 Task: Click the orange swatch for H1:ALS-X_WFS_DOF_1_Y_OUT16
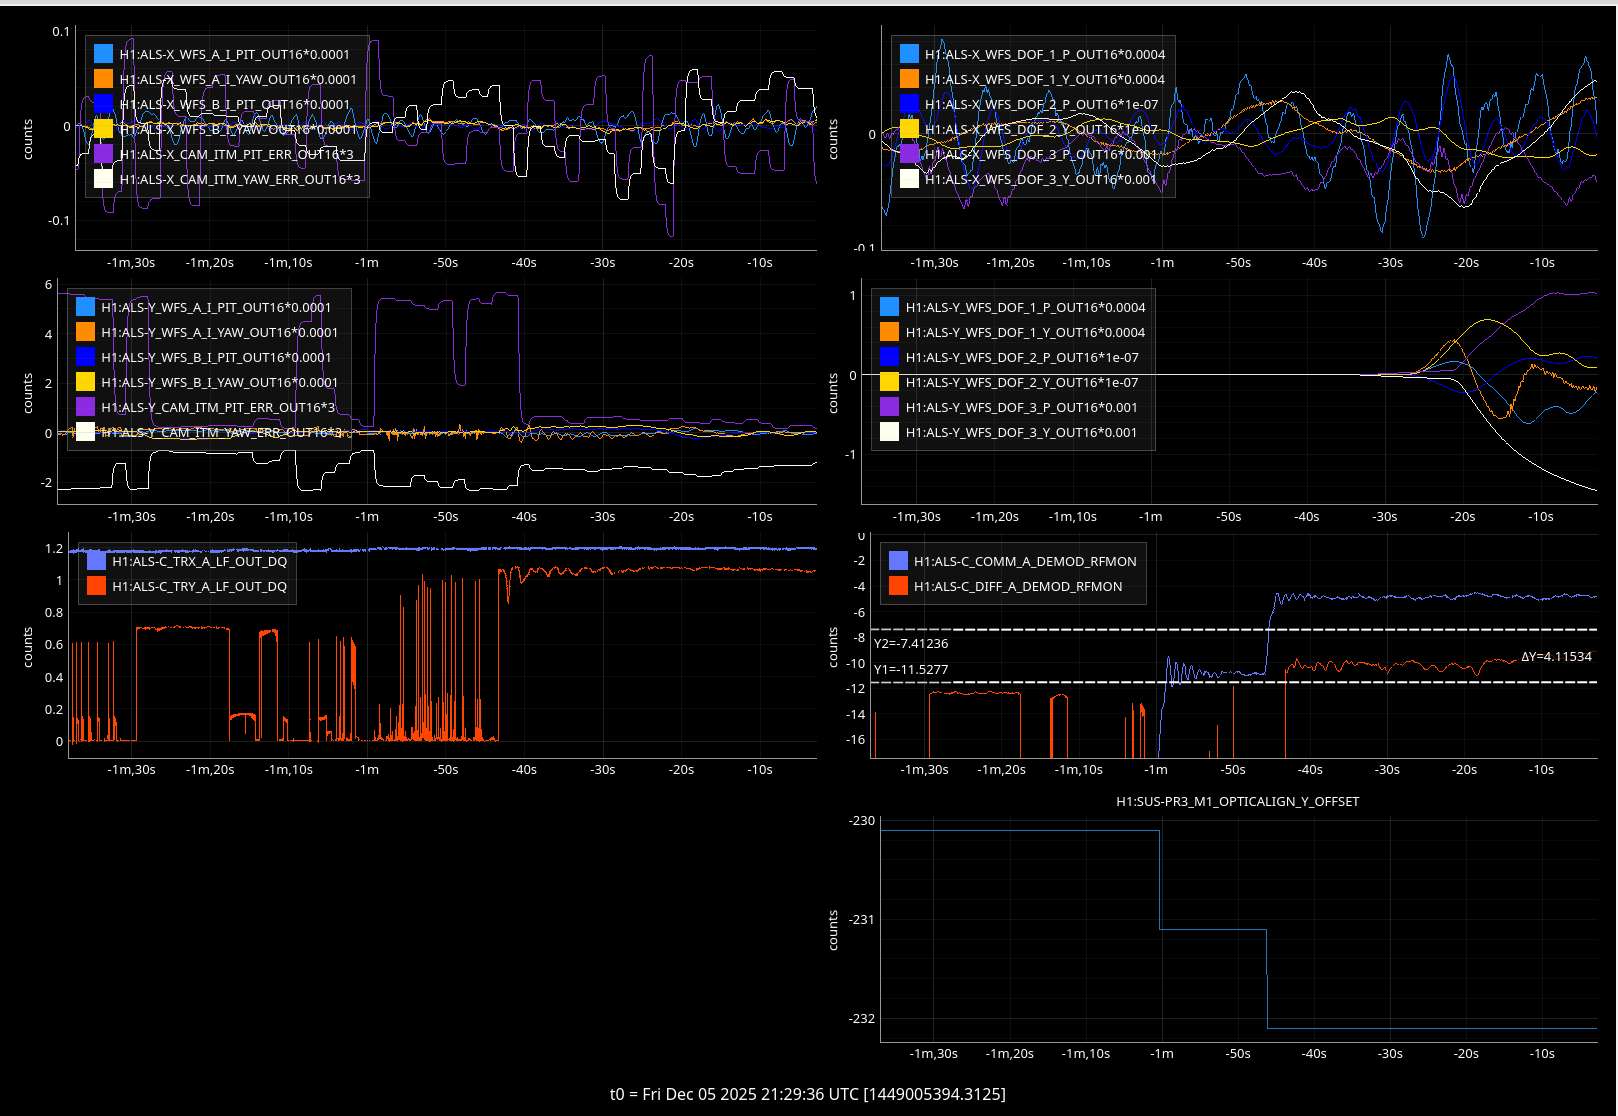click(909, 79)
